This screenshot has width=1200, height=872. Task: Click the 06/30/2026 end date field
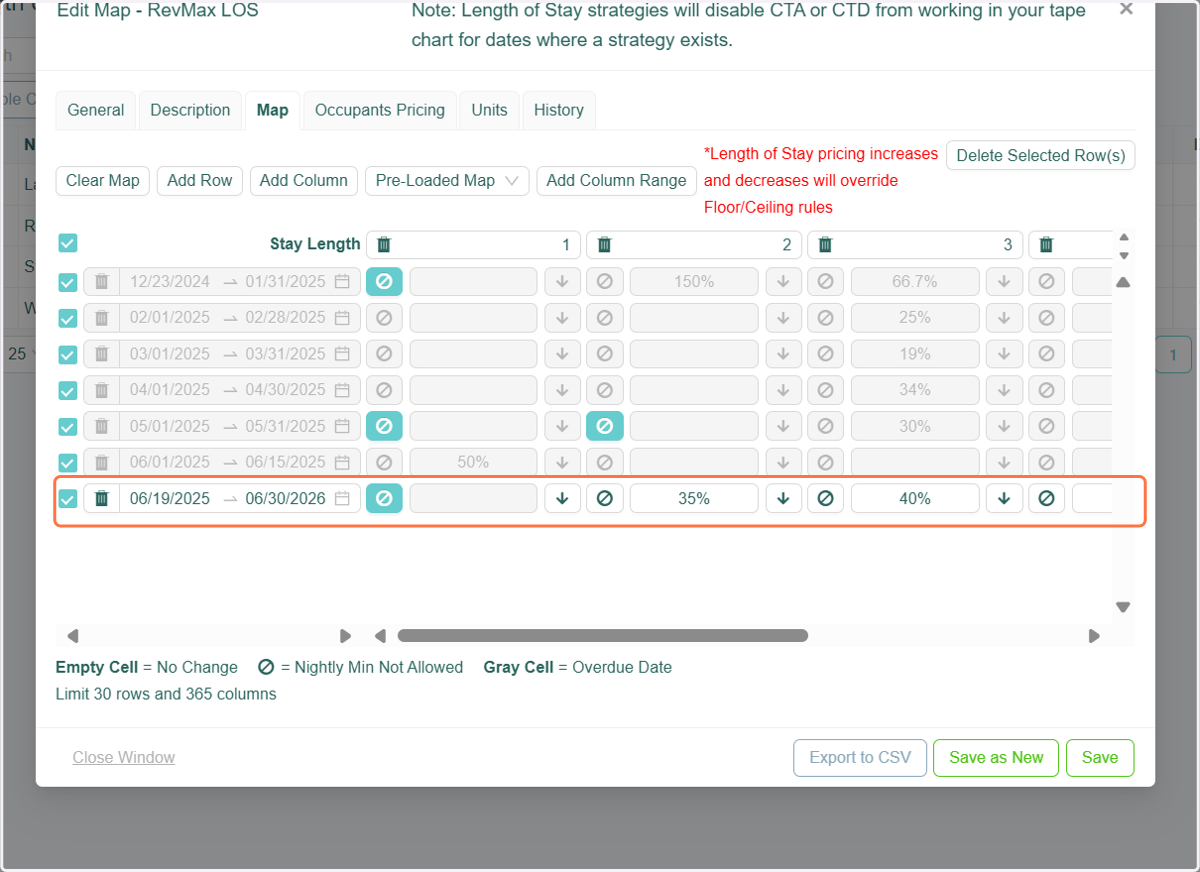coord(285,498)
